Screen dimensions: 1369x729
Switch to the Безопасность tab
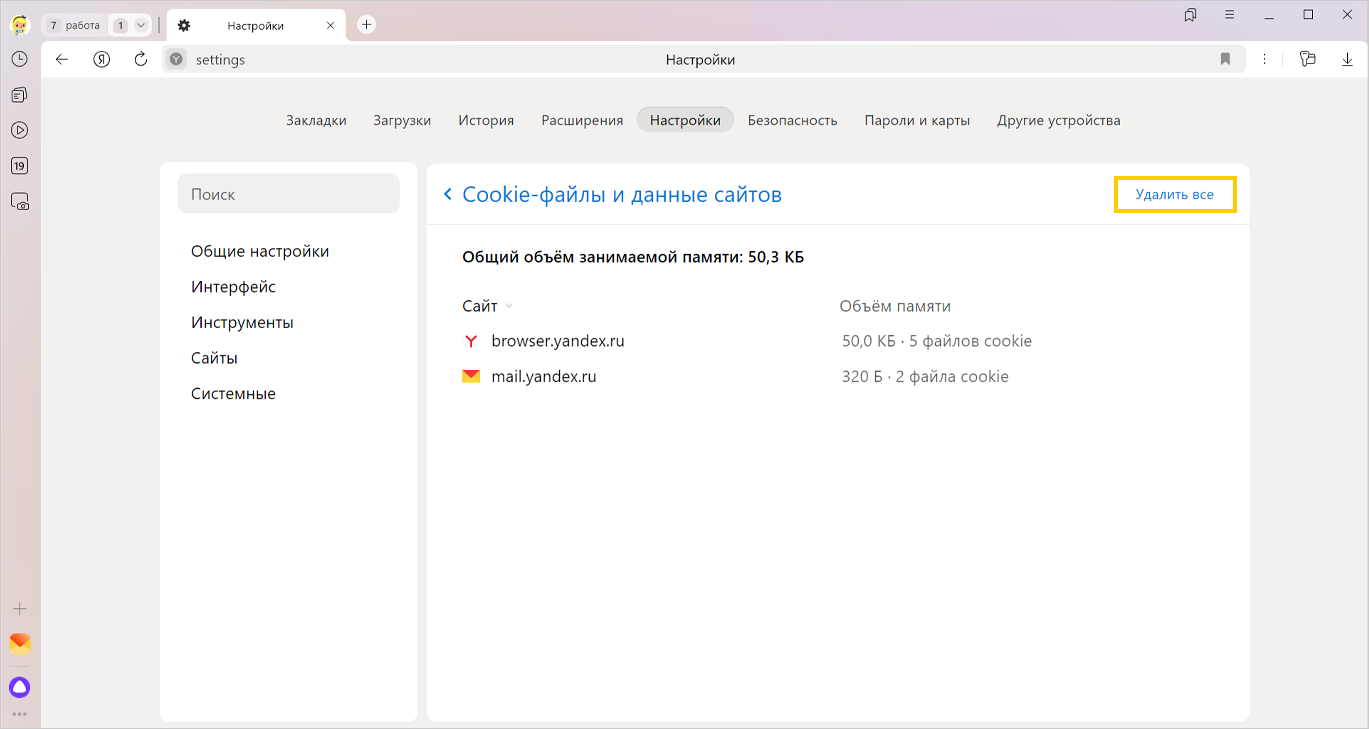point(792,120)
